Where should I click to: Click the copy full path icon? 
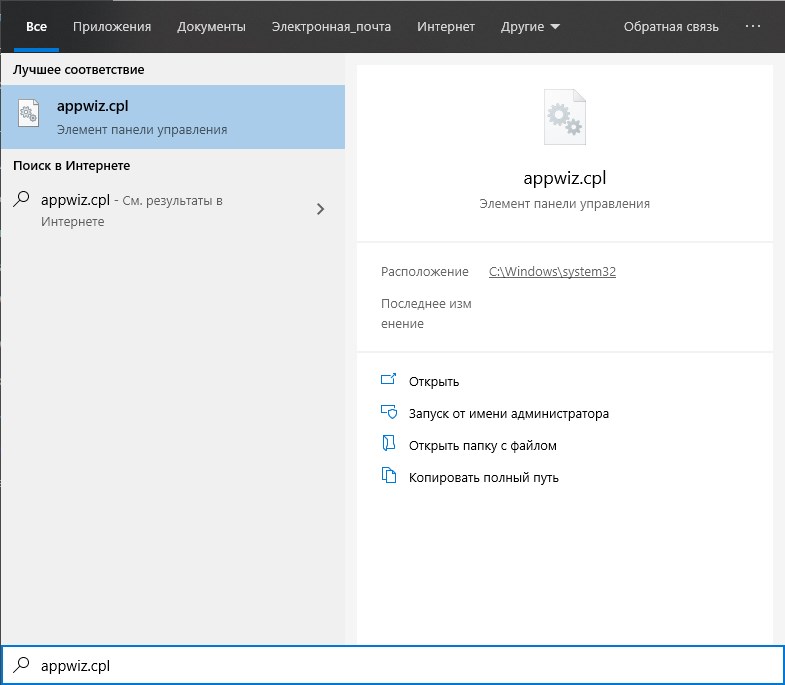(389, 477)
